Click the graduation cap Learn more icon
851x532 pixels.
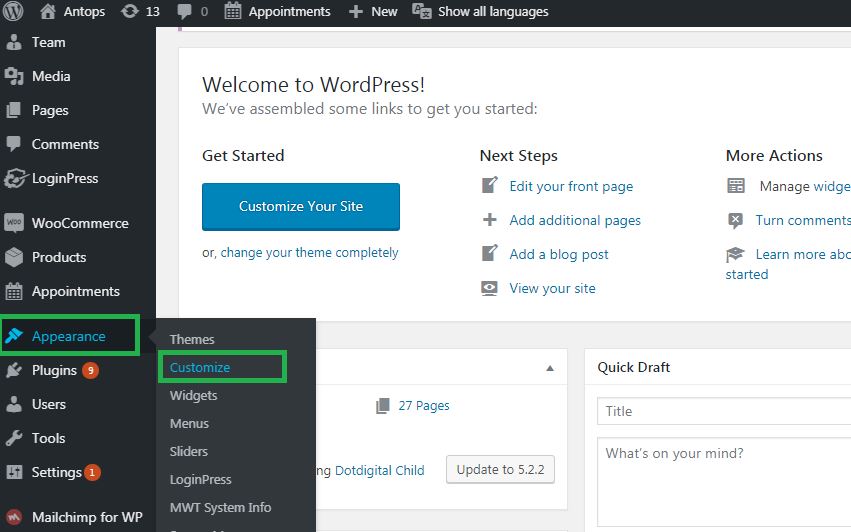(735, 254)
